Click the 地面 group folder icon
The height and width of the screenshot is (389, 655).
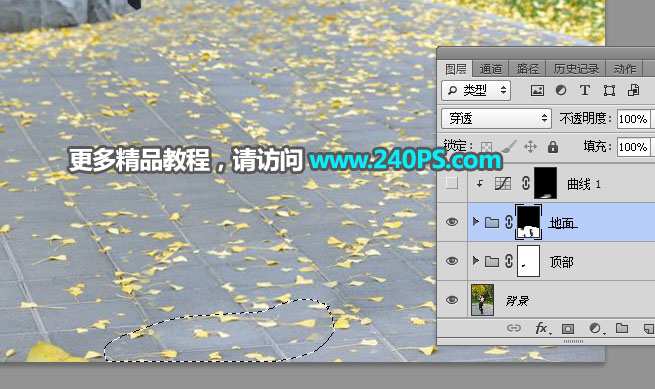pos(492,222)
